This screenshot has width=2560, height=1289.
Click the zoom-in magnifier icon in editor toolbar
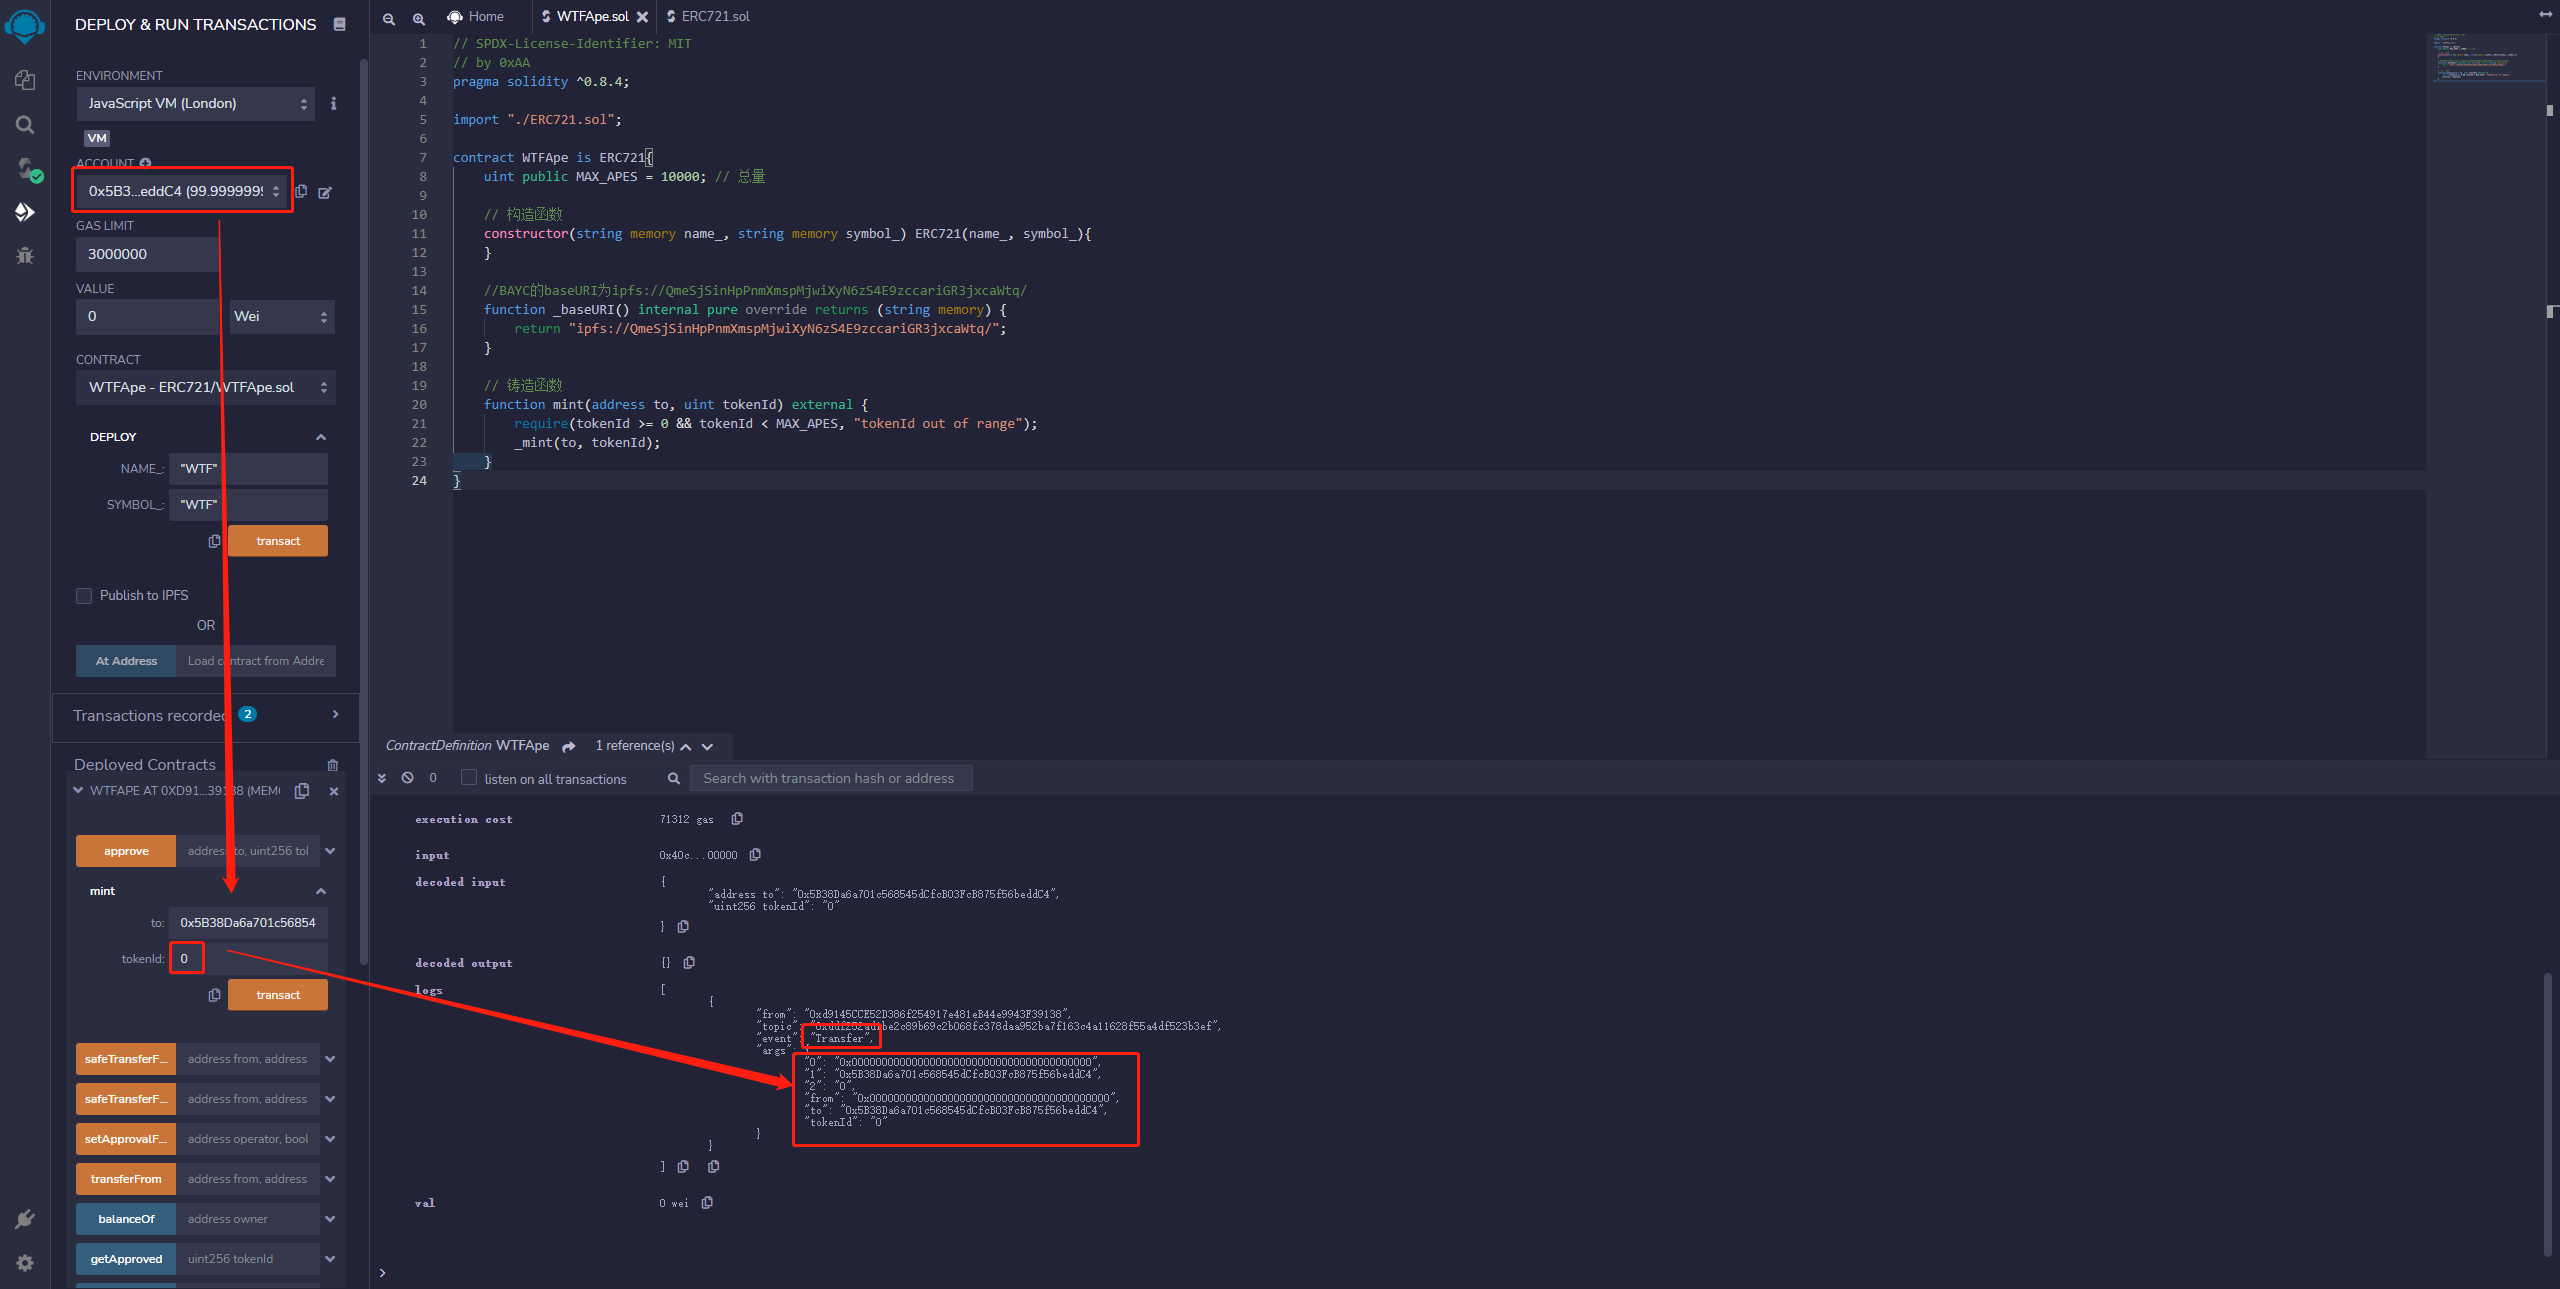[416, 16]
